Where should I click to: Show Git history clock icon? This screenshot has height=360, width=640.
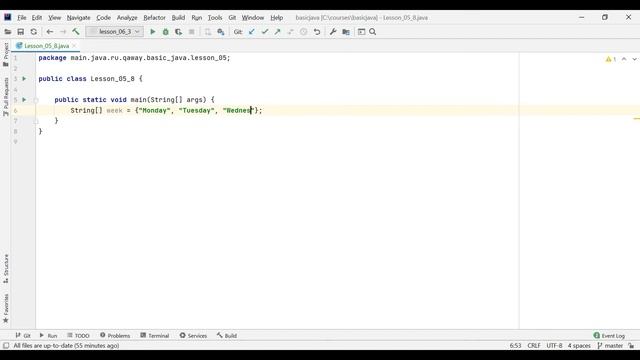point(303,32)
